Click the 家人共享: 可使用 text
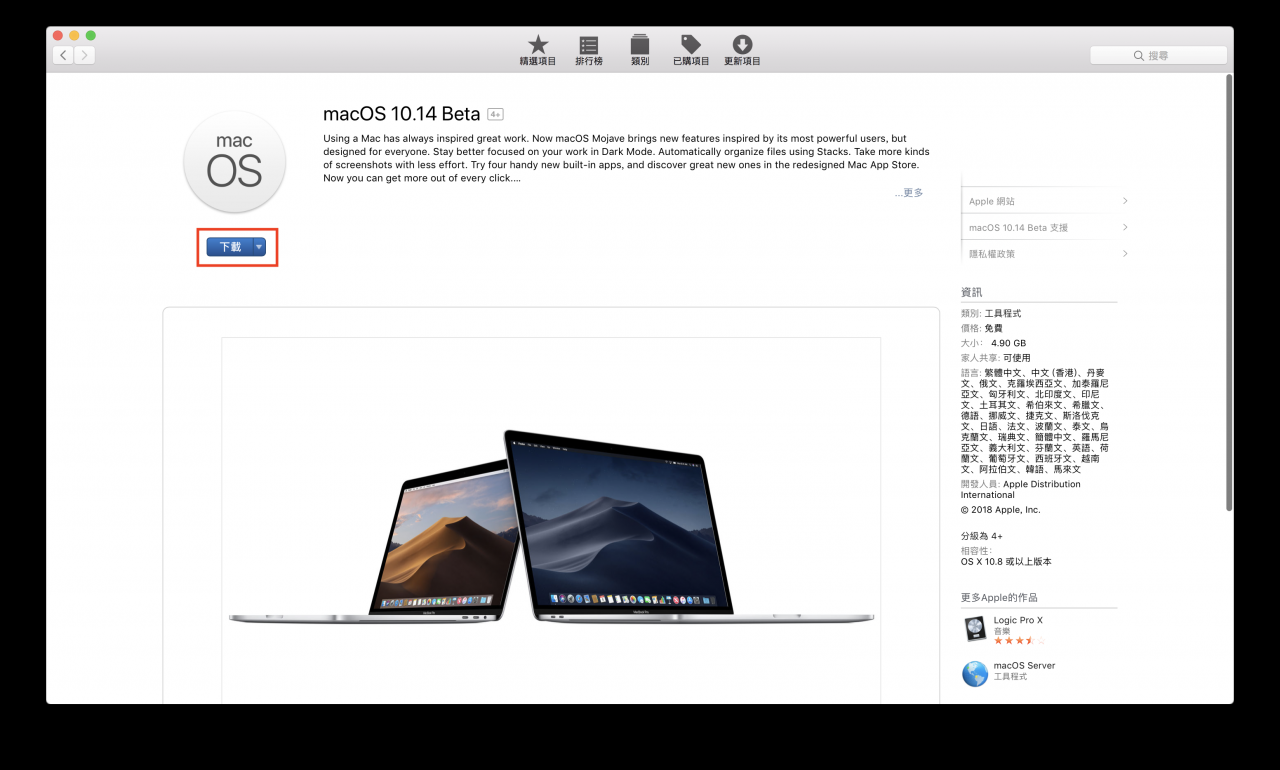Viewport: 1280px width, 770px height. [995, 357]
